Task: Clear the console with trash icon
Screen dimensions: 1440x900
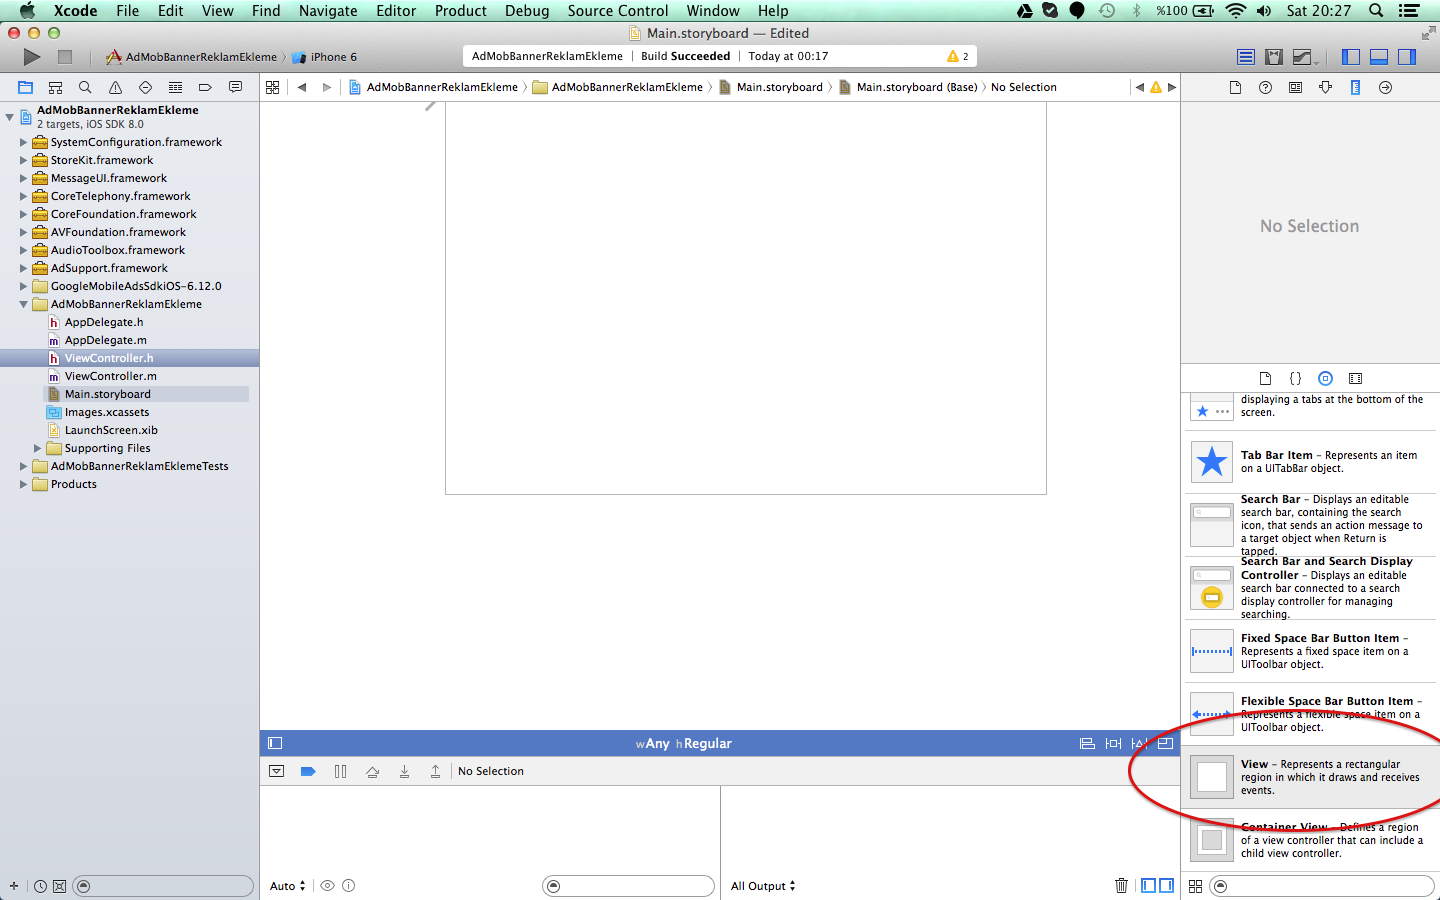Action: click(1121, 885)
